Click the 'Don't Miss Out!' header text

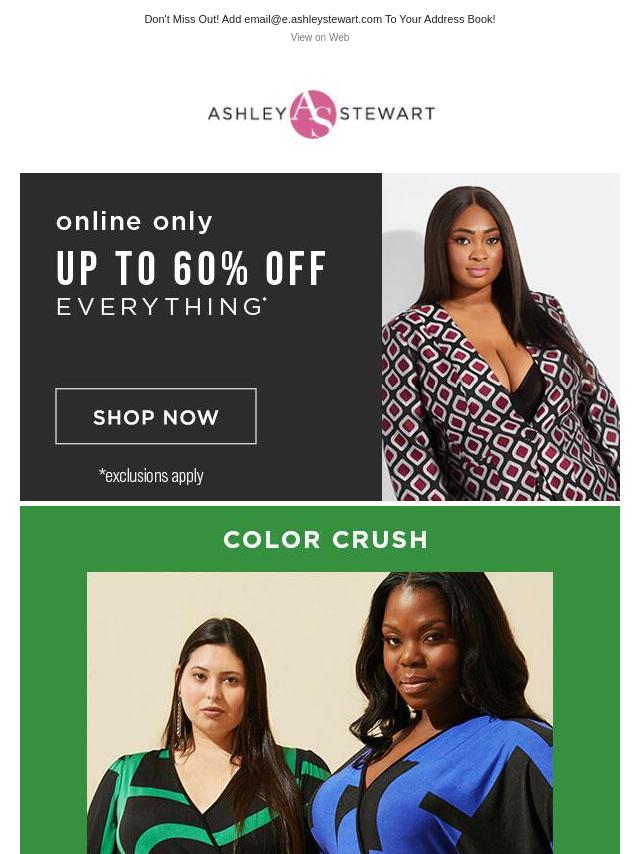point(181,19)
